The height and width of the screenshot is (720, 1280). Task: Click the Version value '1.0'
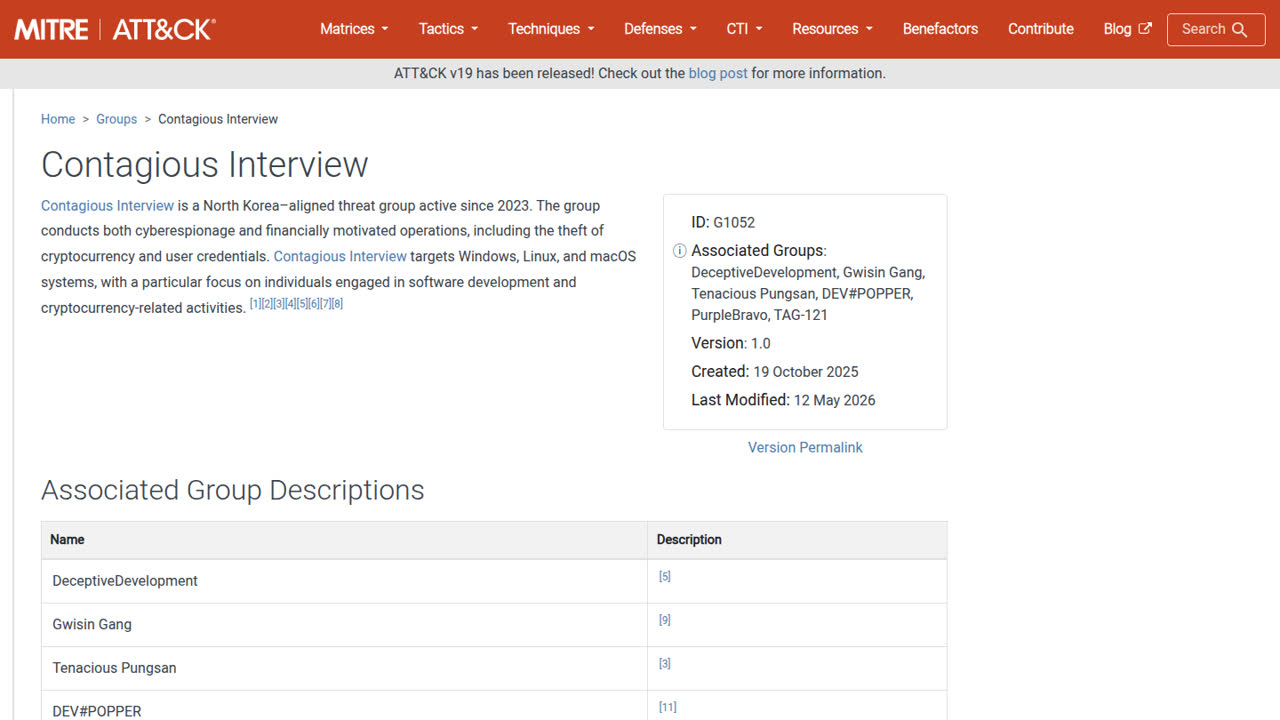(x=761, y=343)
